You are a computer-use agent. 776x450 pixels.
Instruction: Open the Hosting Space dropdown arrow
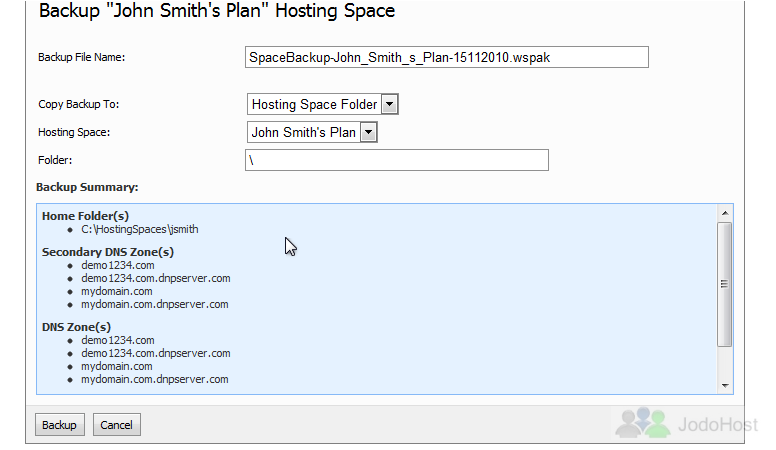[368, 132]
